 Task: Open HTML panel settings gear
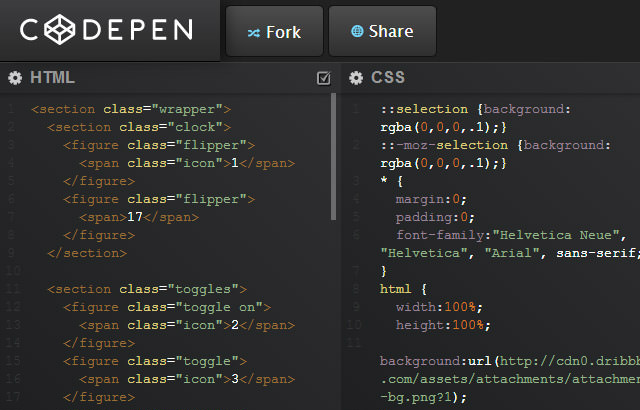[x=15, y=78]
